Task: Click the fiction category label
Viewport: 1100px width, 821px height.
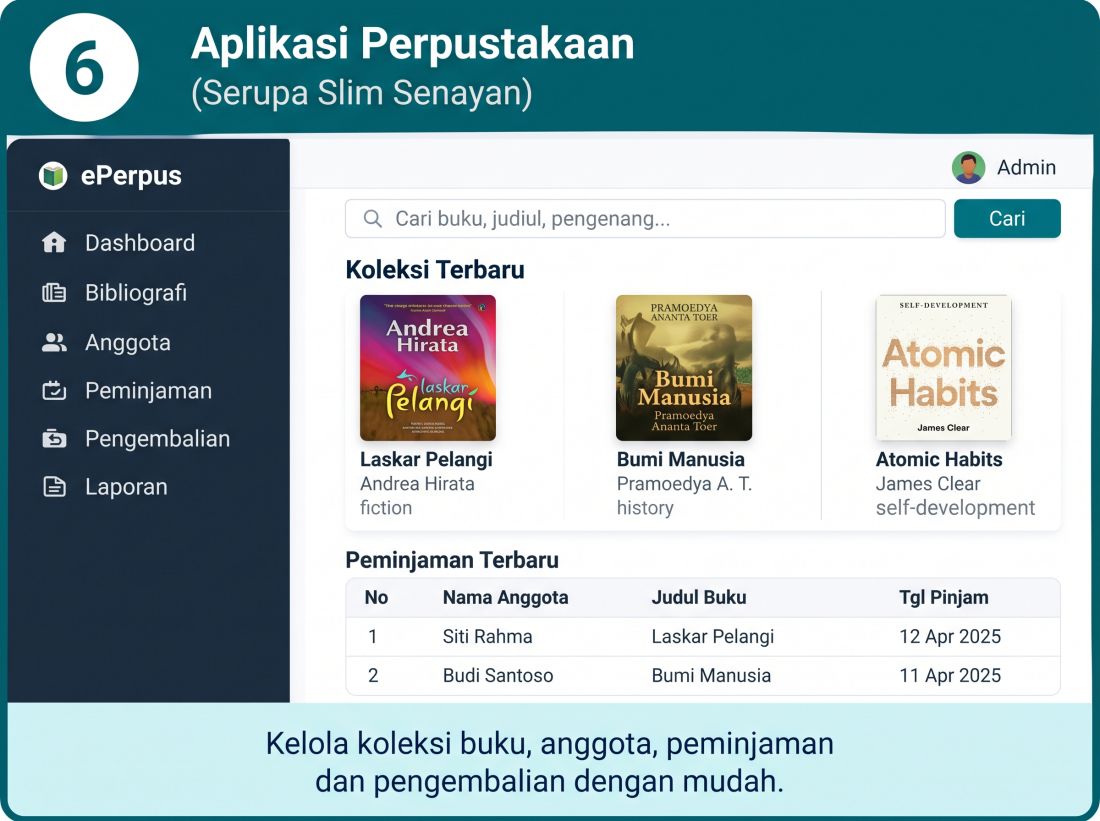Action: click(386, 508)
